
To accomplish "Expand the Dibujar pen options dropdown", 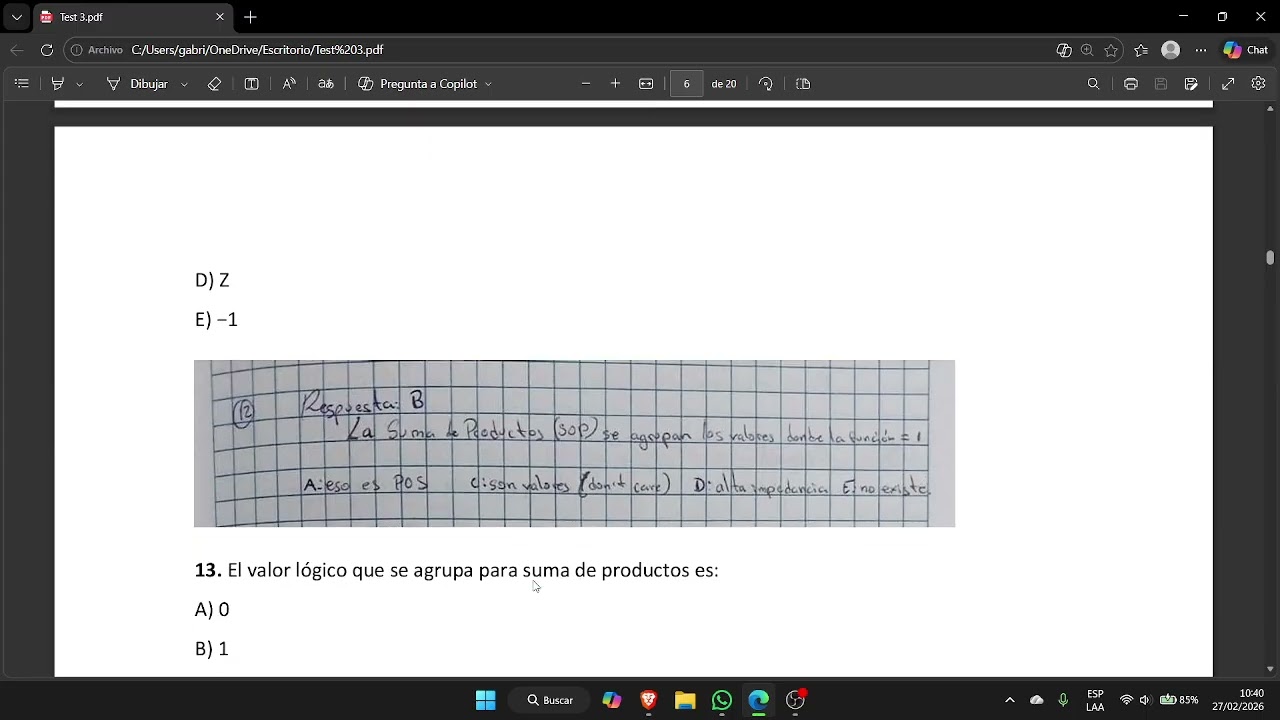I will [184, 84].
